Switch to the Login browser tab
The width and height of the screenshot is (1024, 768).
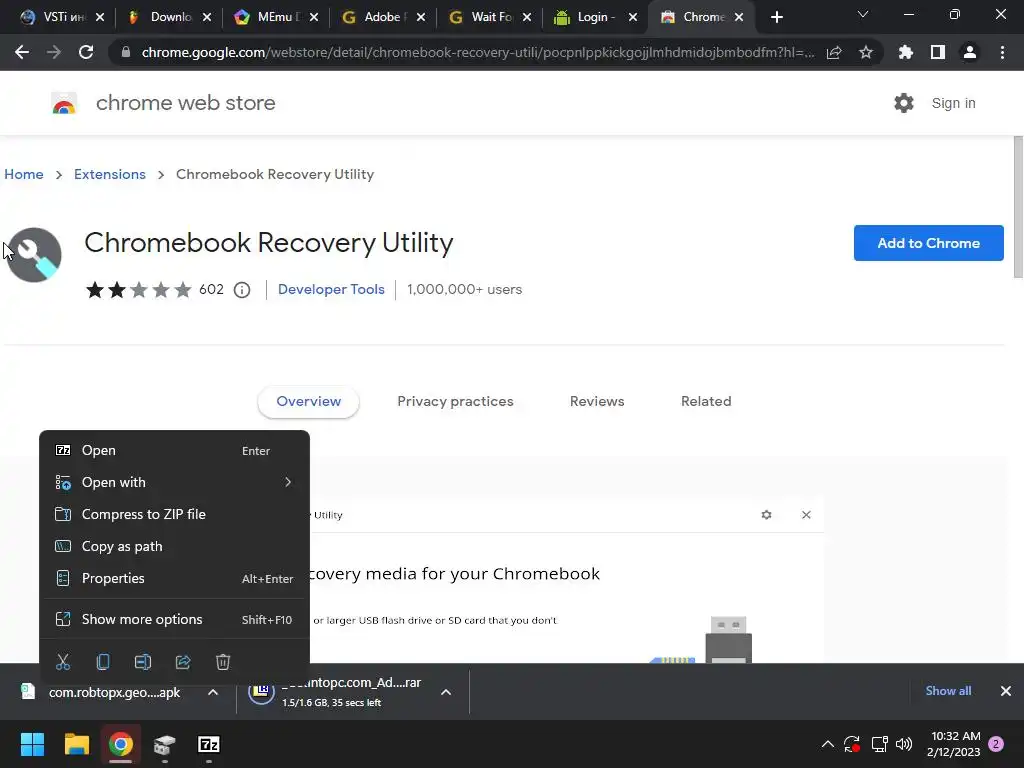[x=596, y=17]
